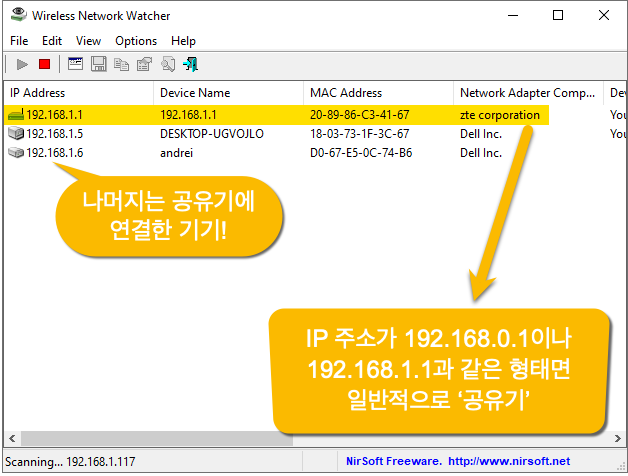Open the Advanced Options toolbar icon
This screenshot has width=628, height=476.
[x=74, y=64]
